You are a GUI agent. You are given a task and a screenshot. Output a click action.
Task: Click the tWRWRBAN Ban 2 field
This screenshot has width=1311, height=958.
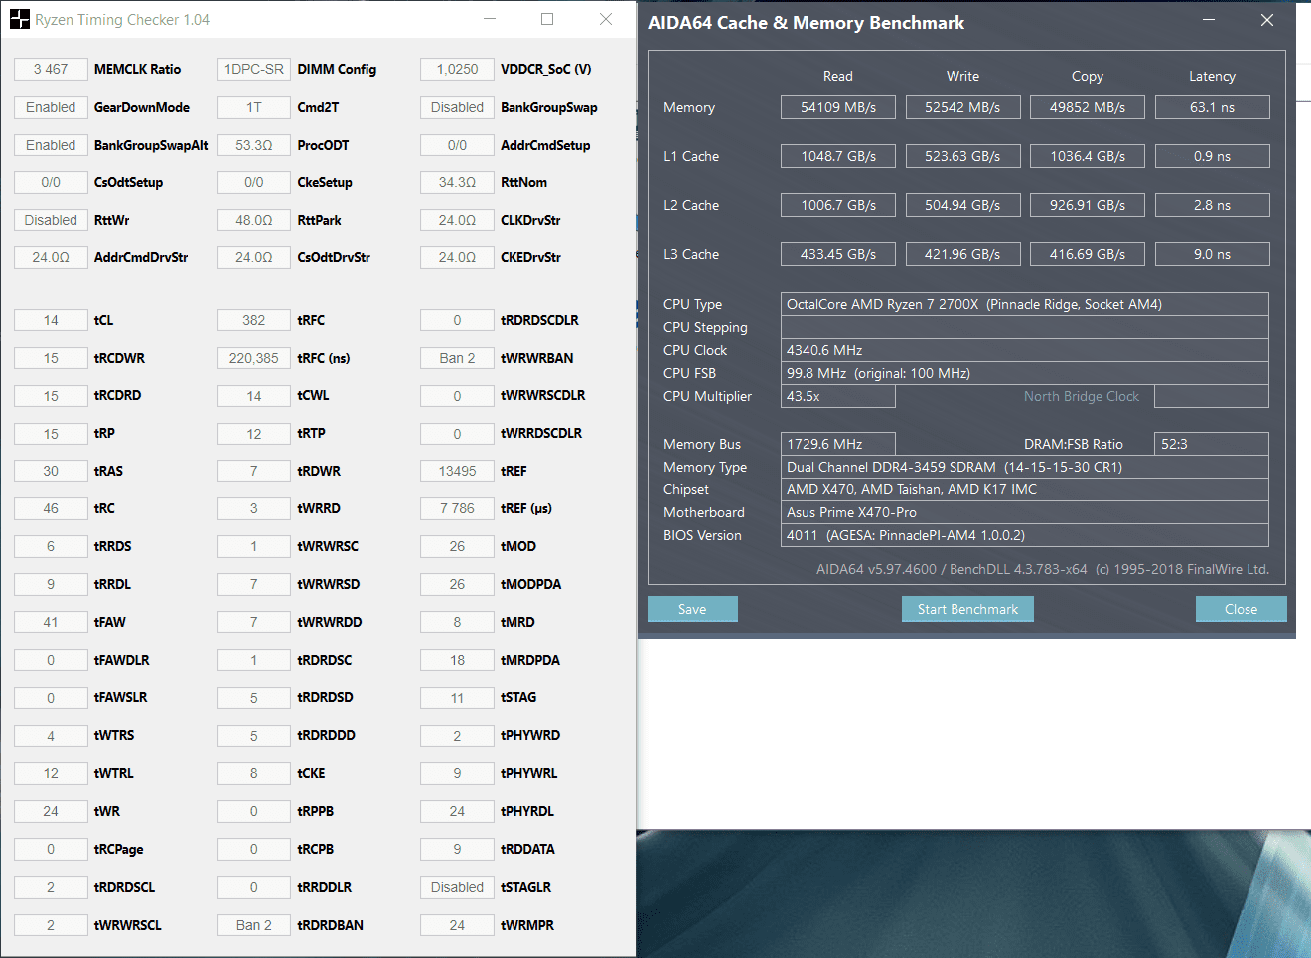pos(457,358)
